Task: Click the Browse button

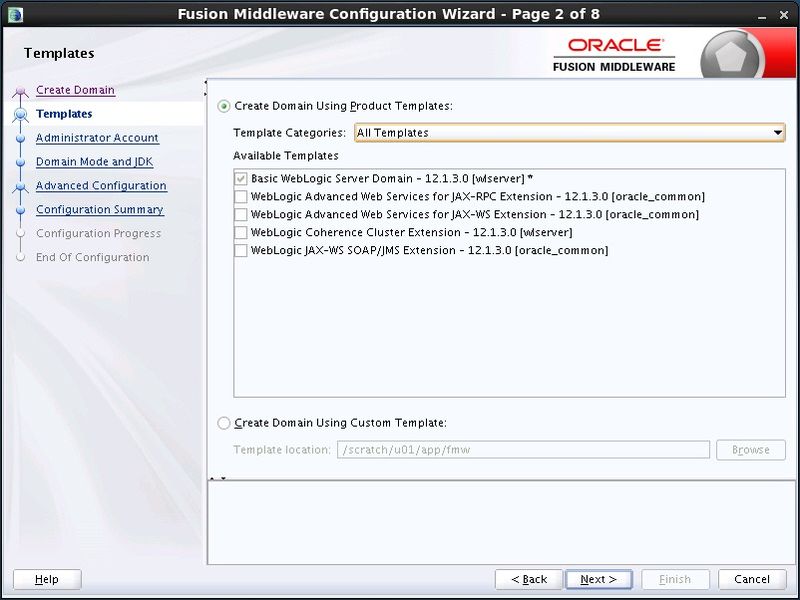Action: point(751,449)
